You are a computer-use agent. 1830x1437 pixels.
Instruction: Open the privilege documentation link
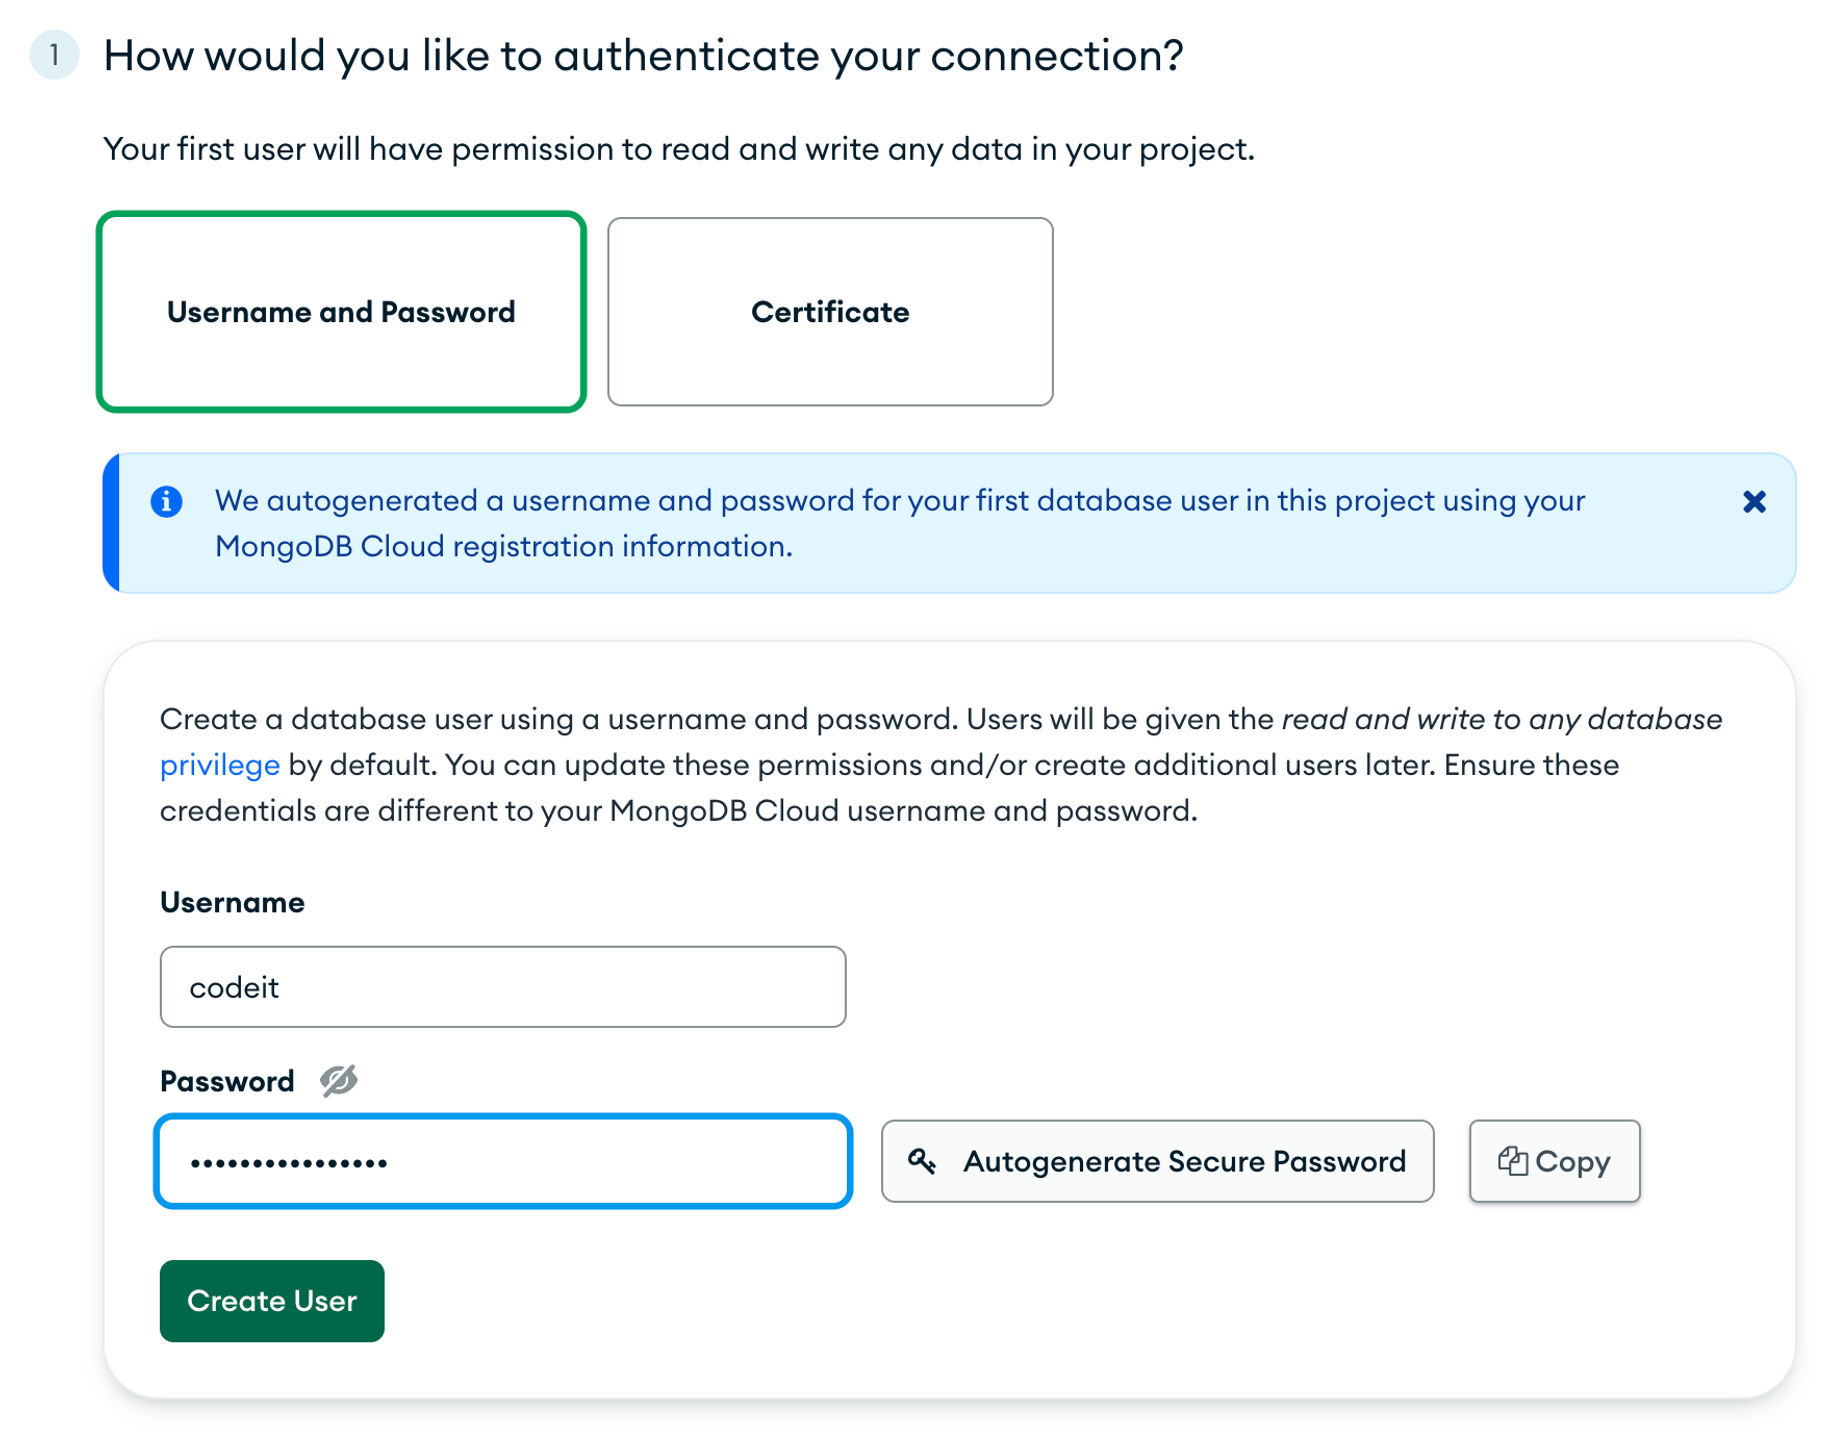pos(220,764)
